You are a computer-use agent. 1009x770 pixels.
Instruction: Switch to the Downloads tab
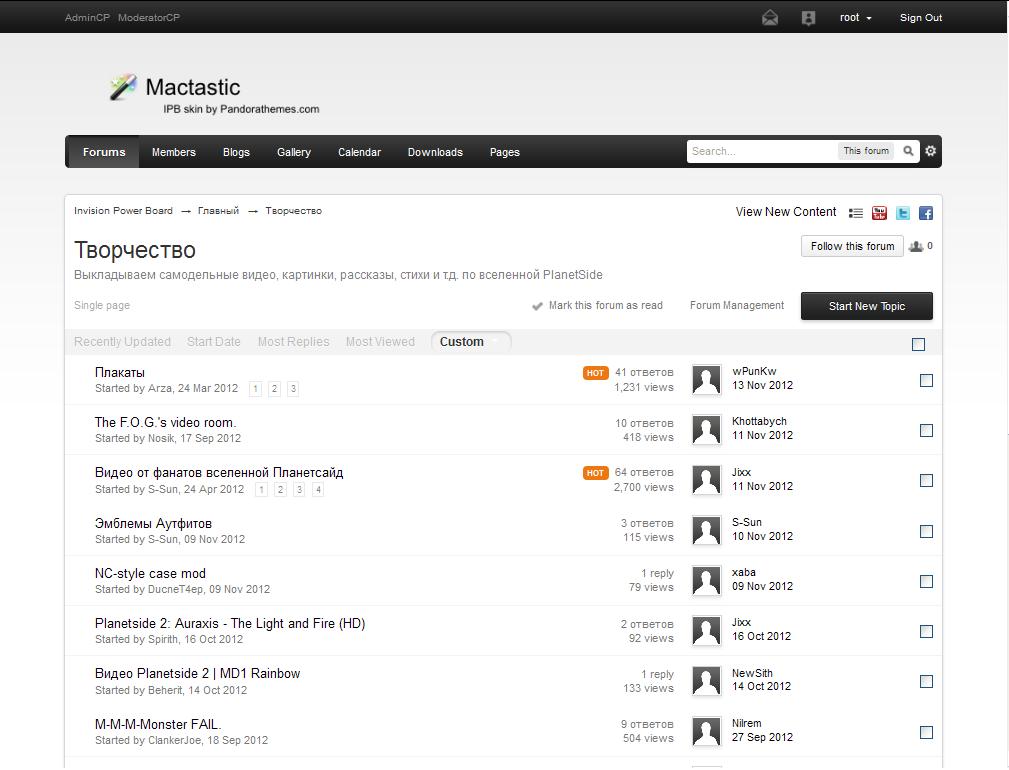pyautogui.click(x=435, y=152)
